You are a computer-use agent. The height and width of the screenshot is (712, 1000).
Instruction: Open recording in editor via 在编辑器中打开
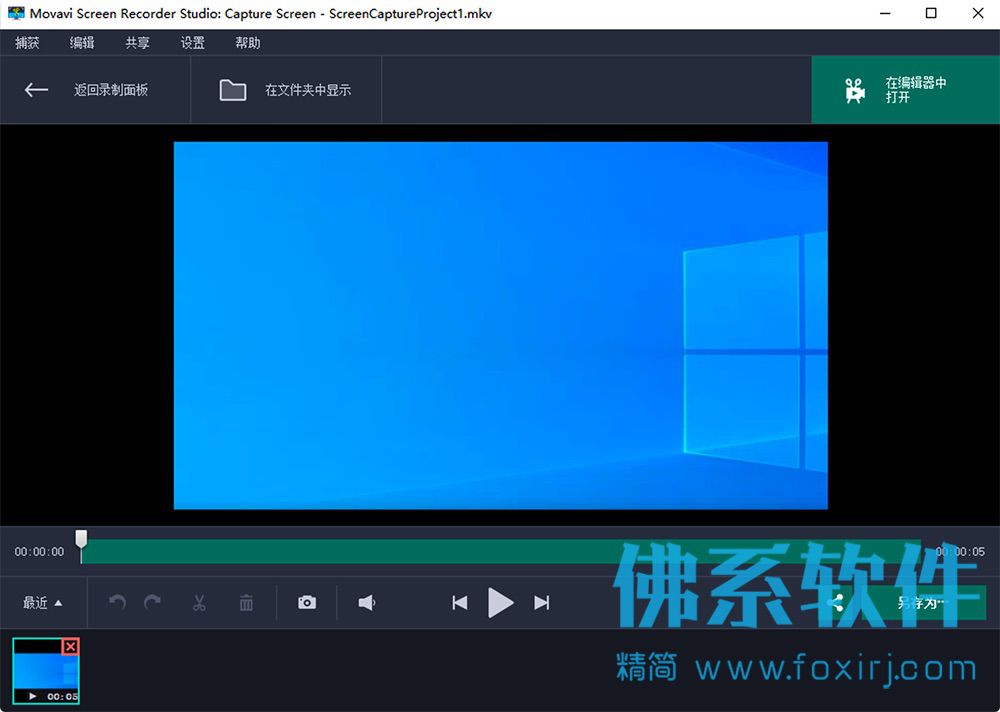(x=906, y=90)
